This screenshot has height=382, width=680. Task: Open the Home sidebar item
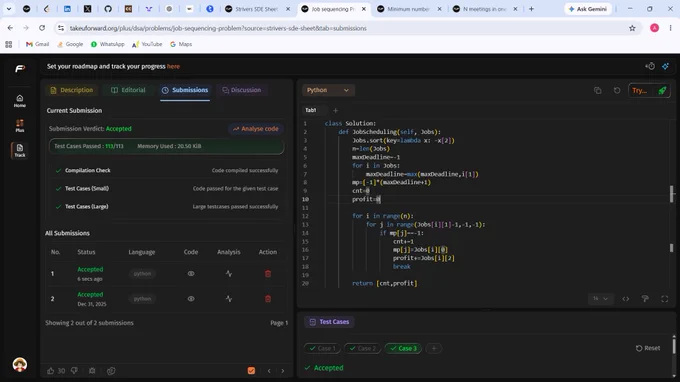point(20,101)
